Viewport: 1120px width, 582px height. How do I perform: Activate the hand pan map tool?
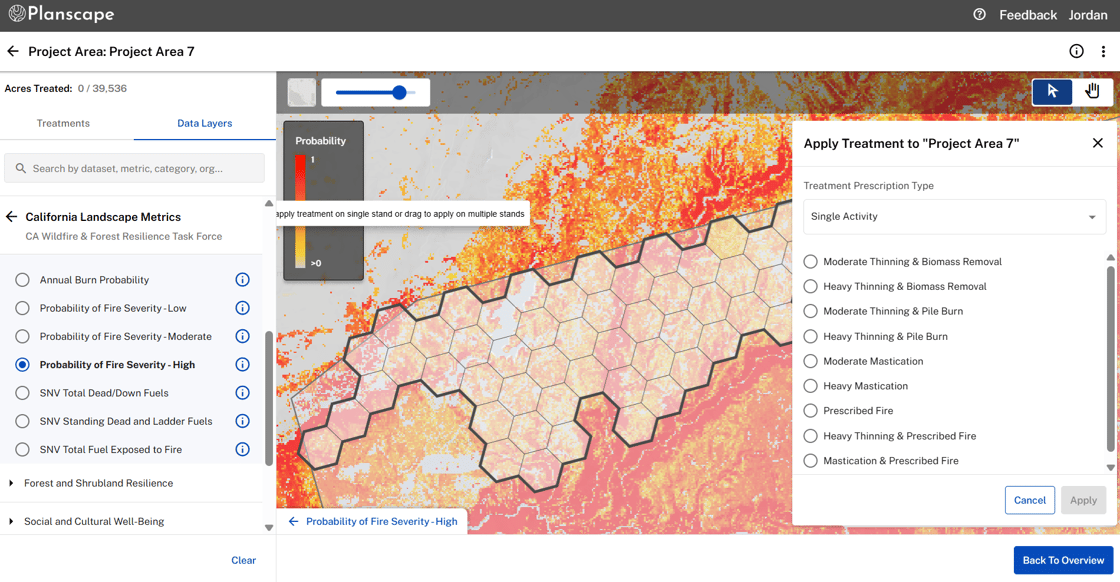[x=1092, y=91]
